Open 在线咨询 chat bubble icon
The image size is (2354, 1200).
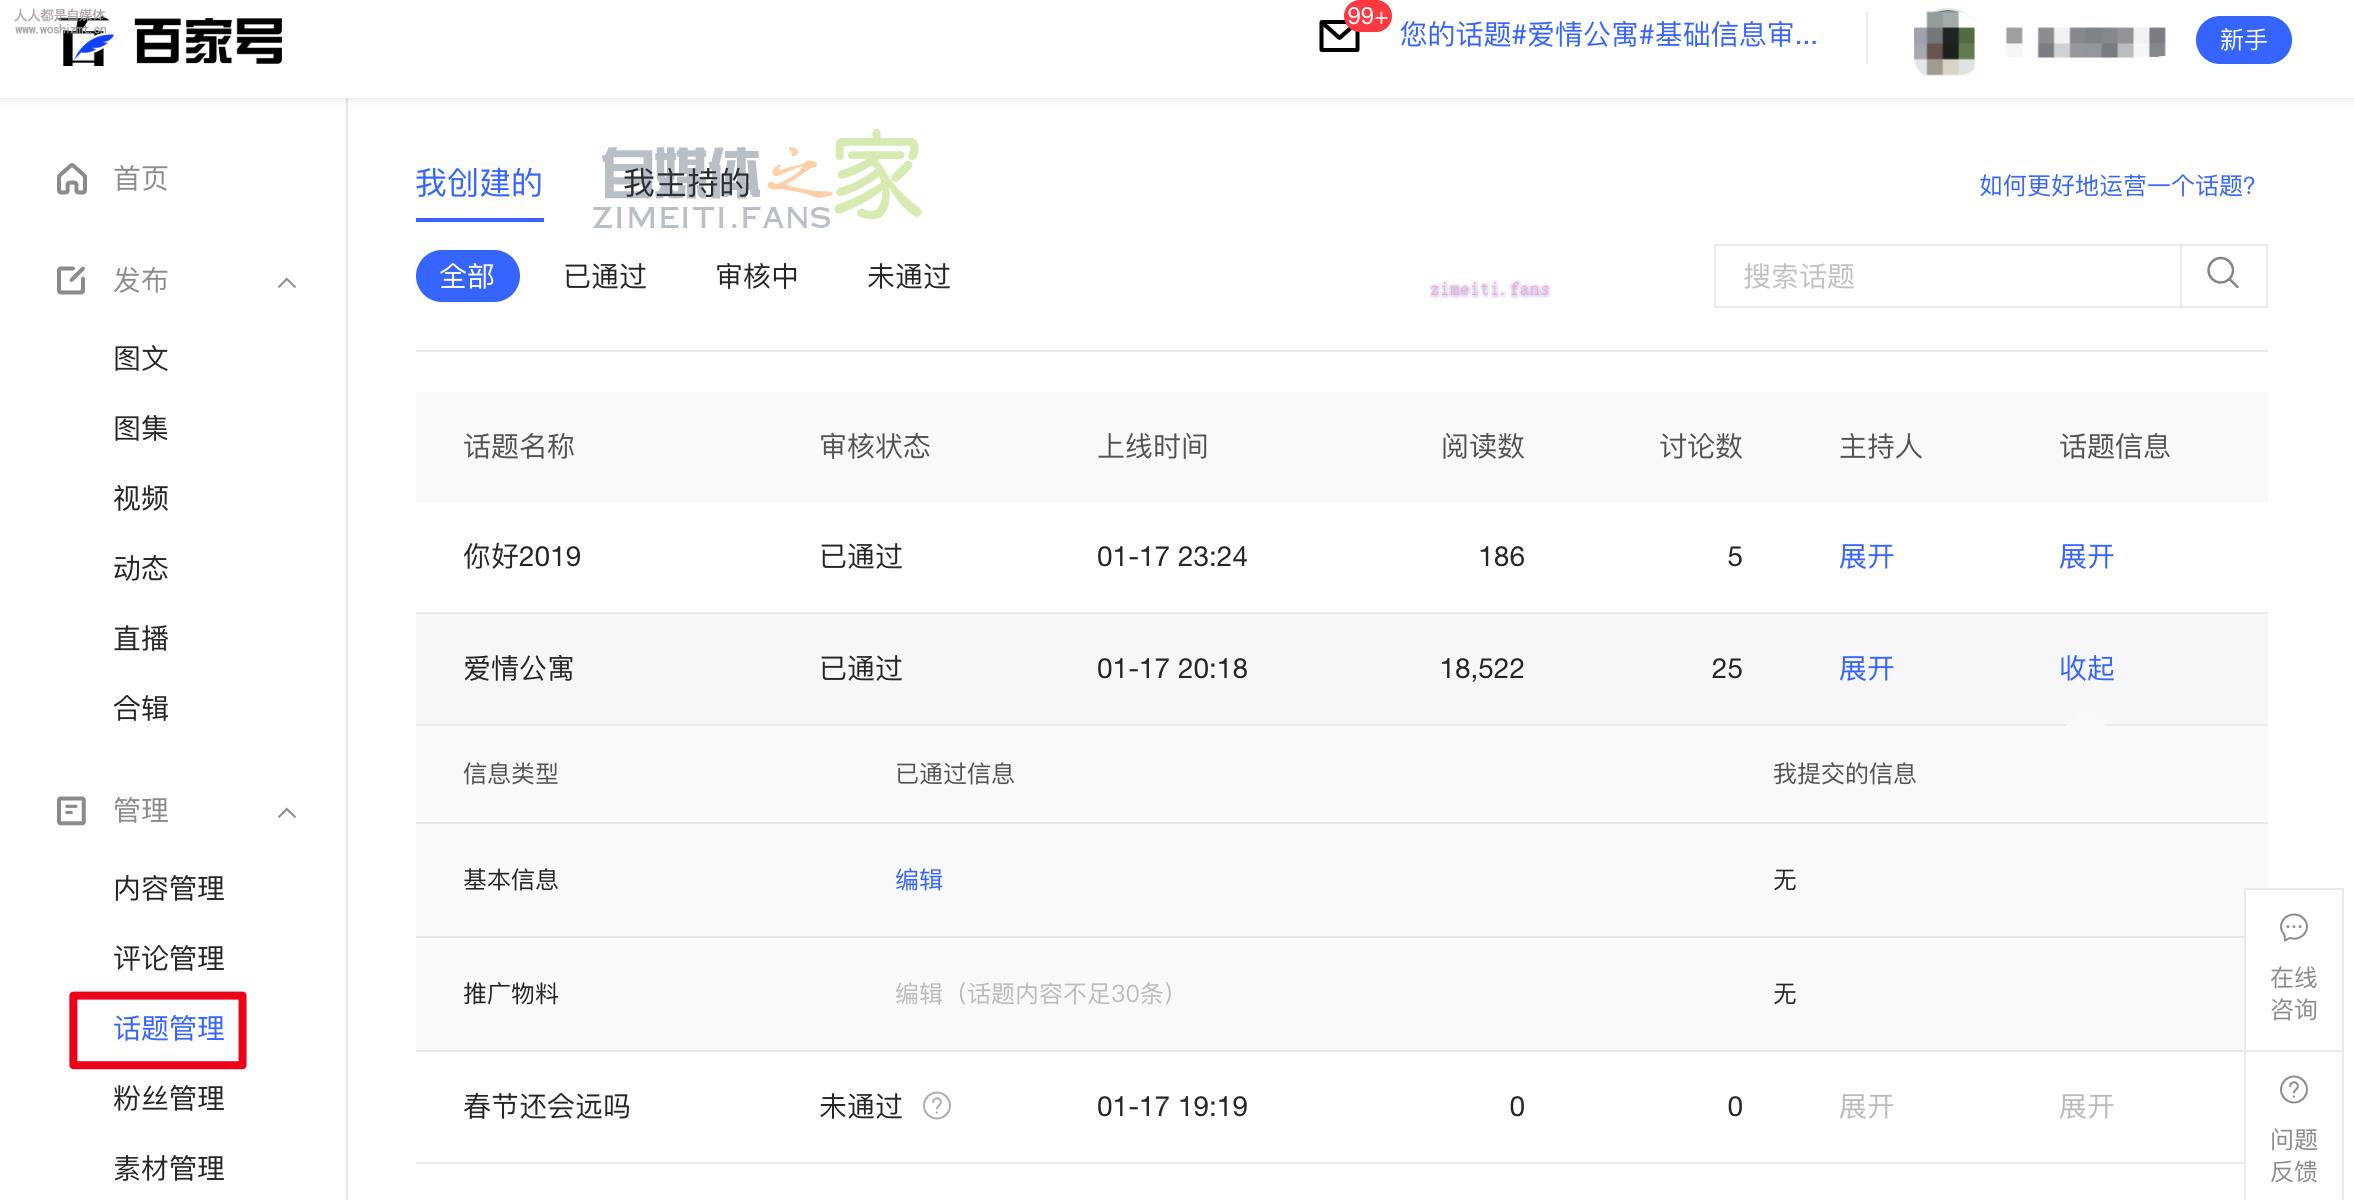click(2293, 928)
